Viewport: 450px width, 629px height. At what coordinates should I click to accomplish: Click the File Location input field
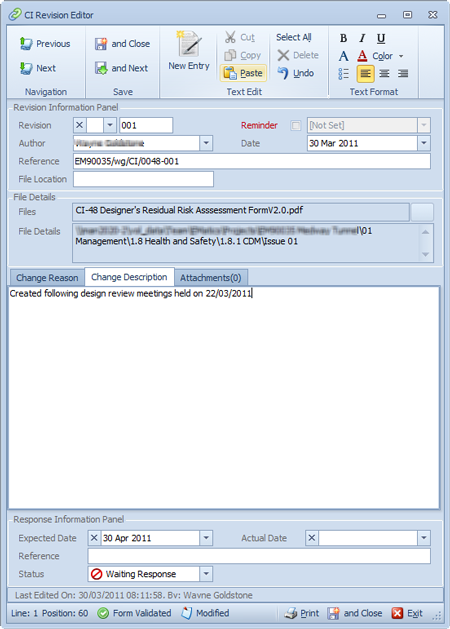click(143, 179)
